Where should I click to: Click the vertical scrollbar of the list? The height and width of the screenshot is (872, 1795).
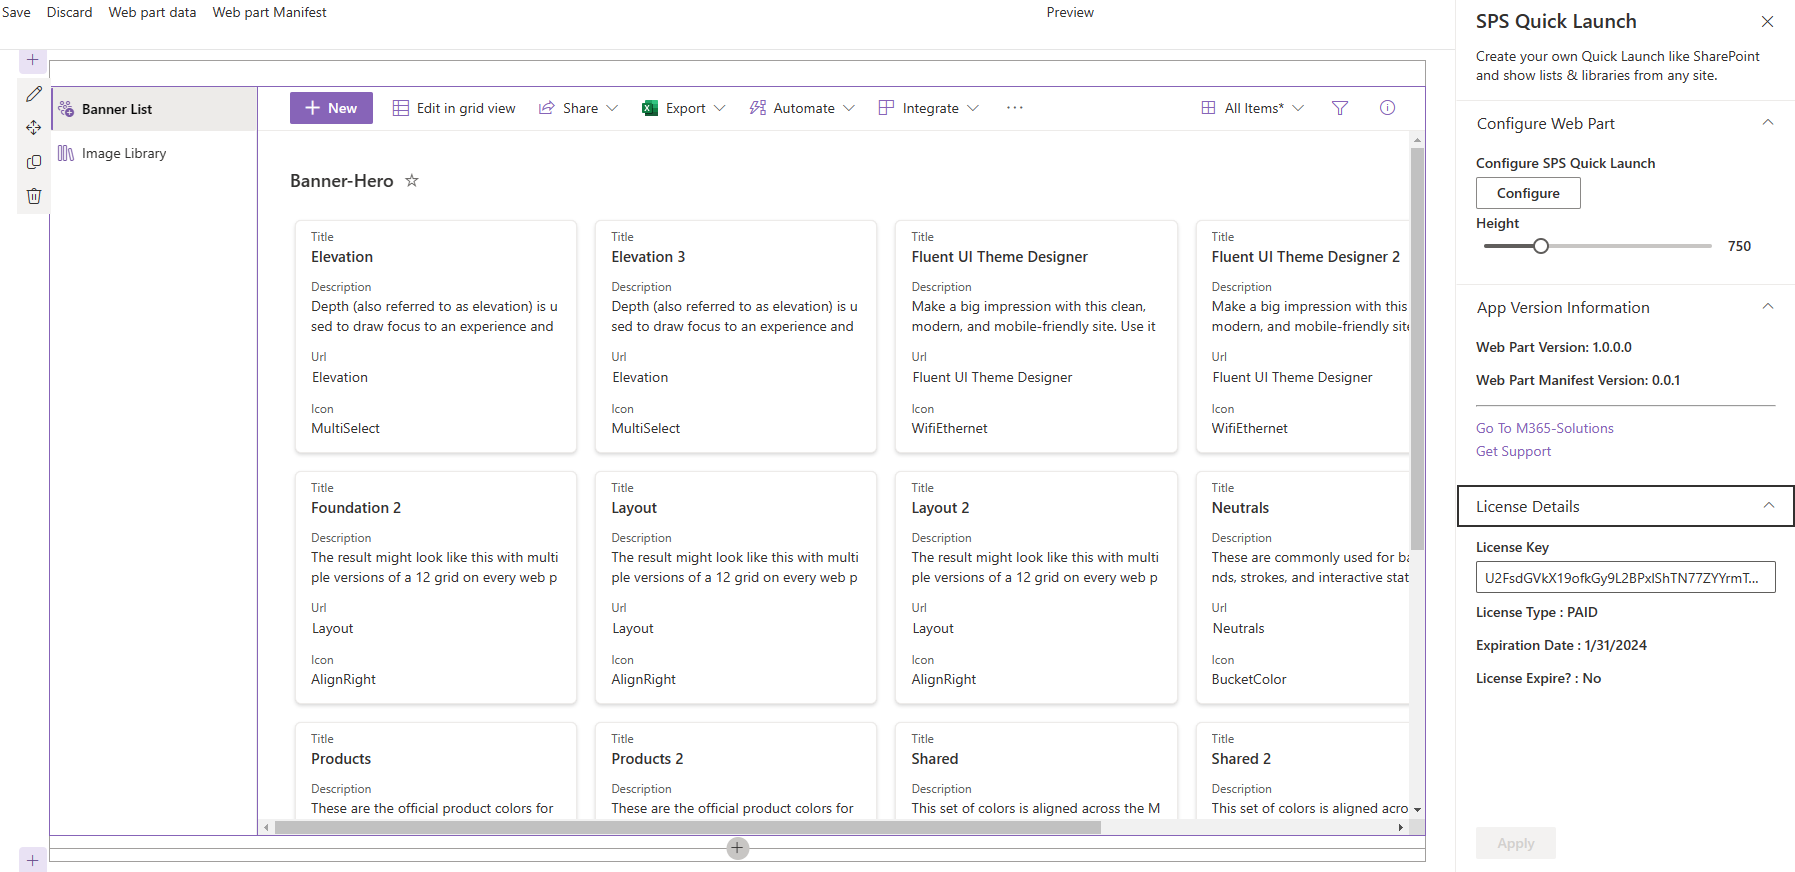click(1417, 349)
